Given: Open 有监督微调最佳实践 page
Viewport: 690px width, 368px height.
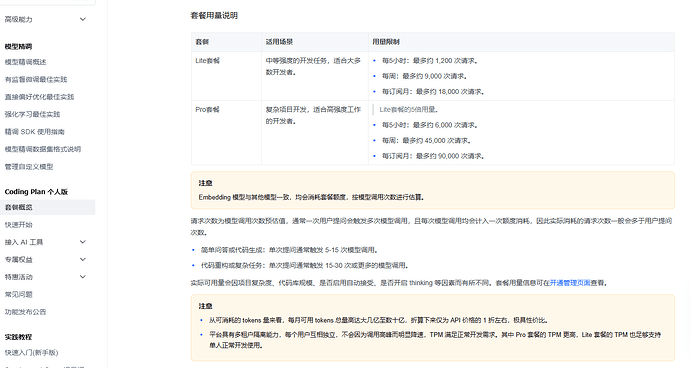Looking at the screenshot, I should point(36,80).
